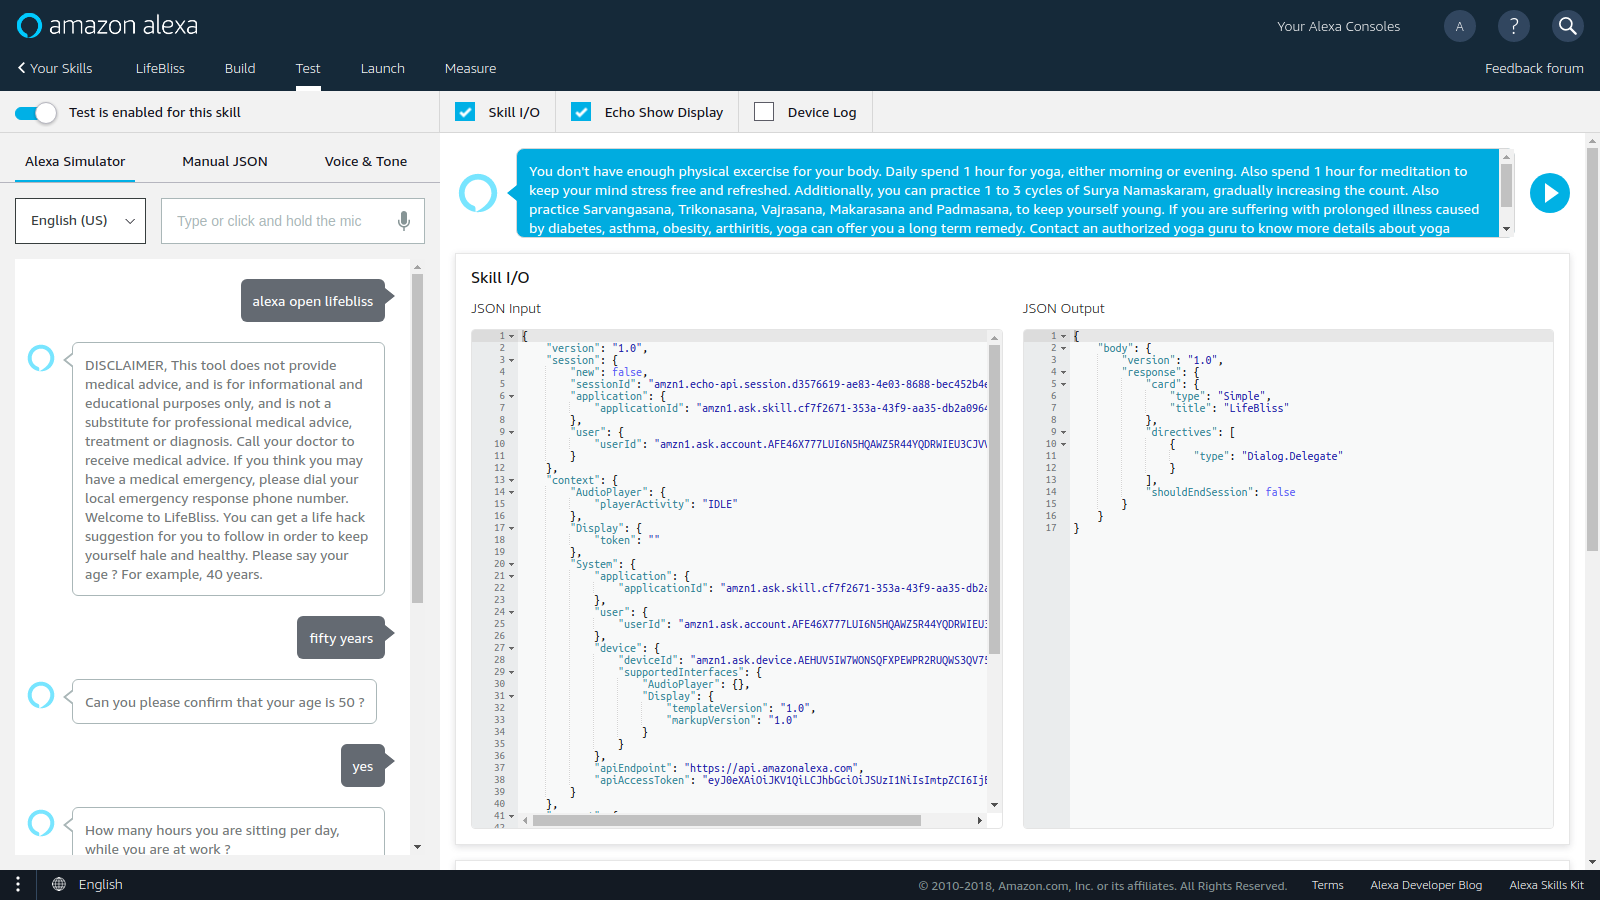The image size is (1600, 900).
Task: Collapse JSON Input line 13 context block
Action: coord(512,480)
